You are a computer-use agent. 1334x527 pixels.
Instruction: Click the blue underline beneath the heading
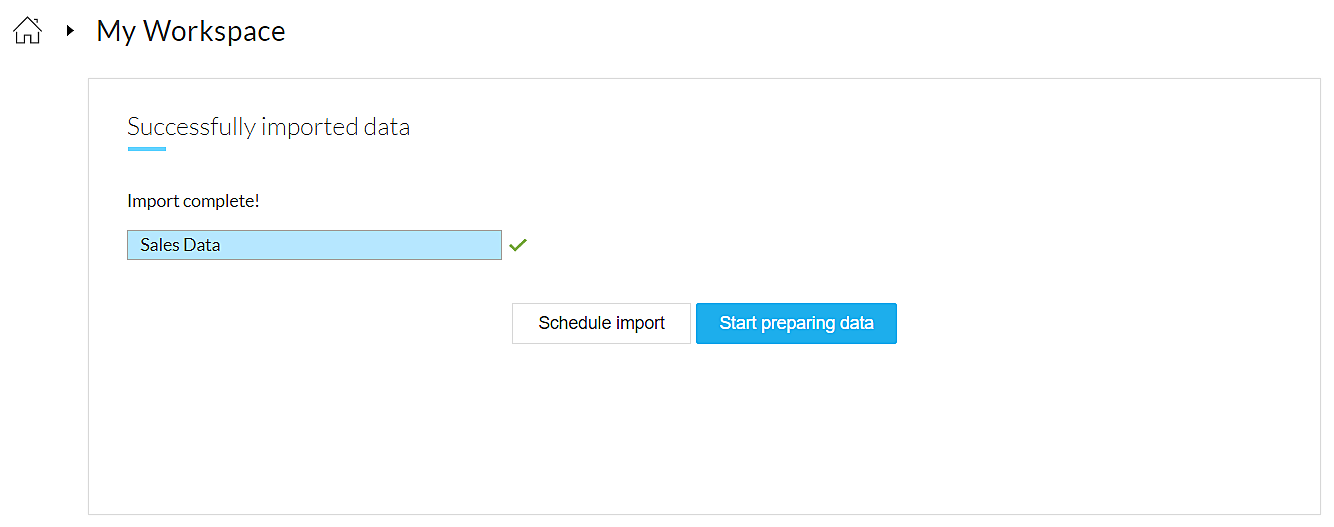(146, 149)
